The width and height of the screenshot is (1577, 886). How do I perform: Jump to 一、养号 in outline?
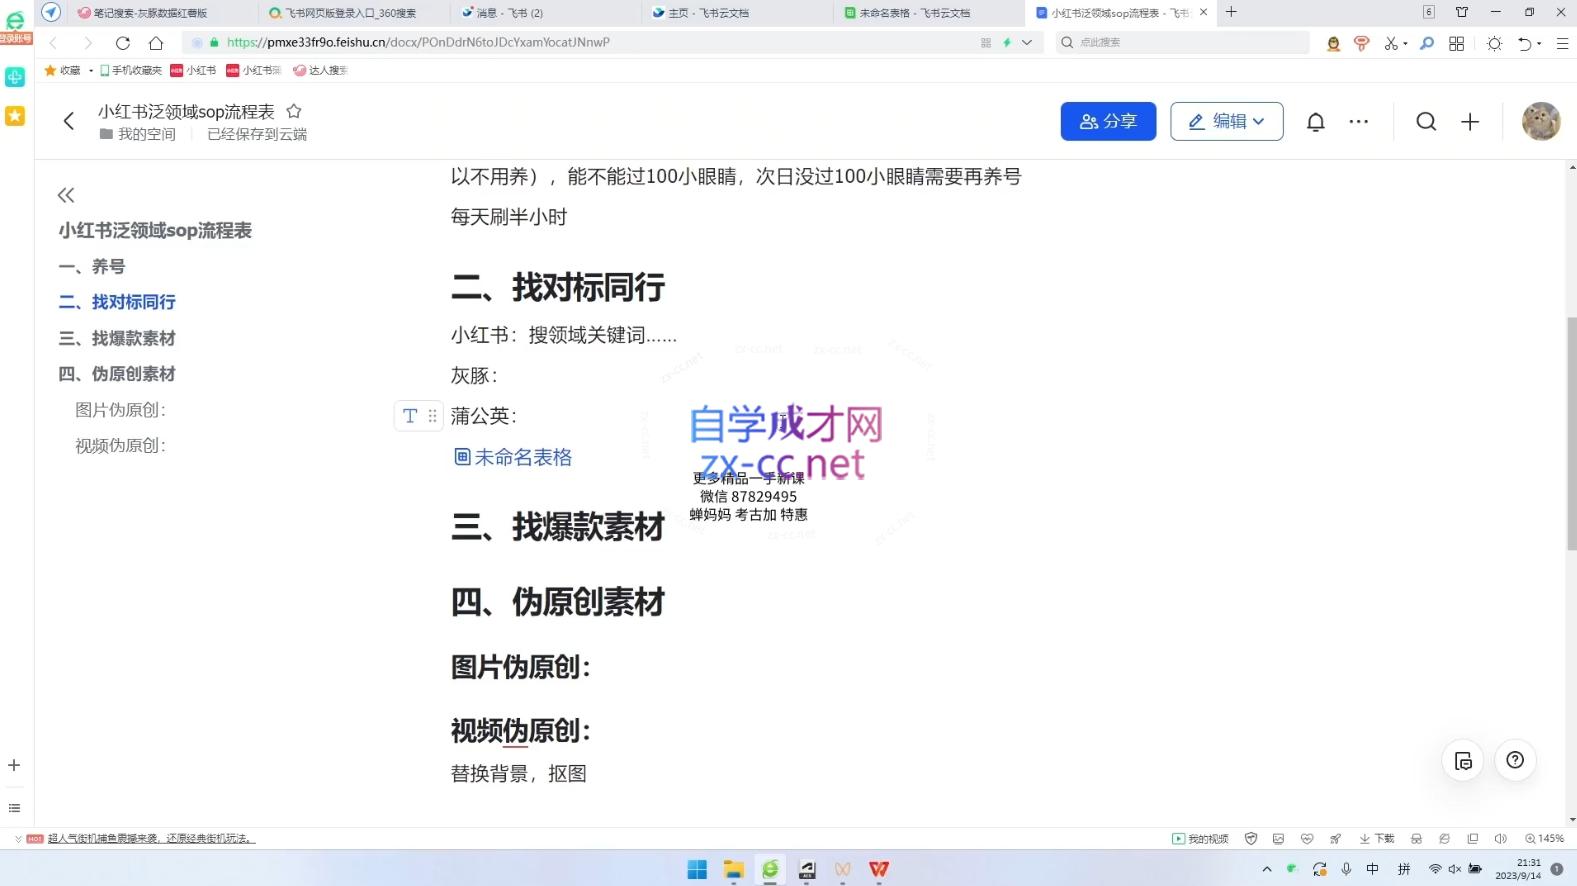[92, 267]
